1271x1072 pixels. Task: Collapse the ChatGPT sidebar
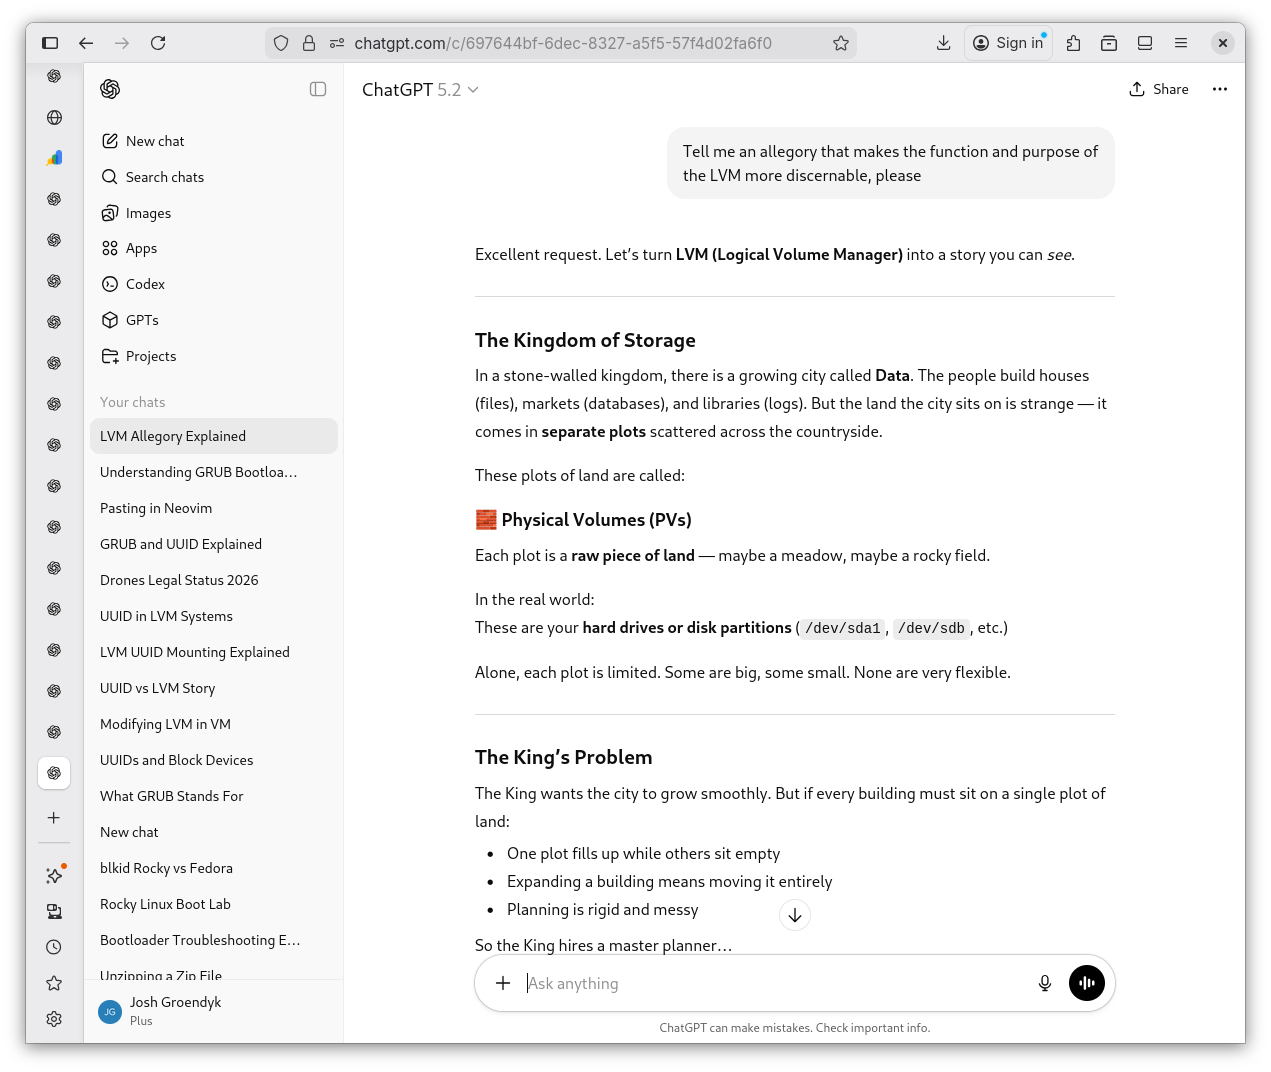tap(318, 89)
